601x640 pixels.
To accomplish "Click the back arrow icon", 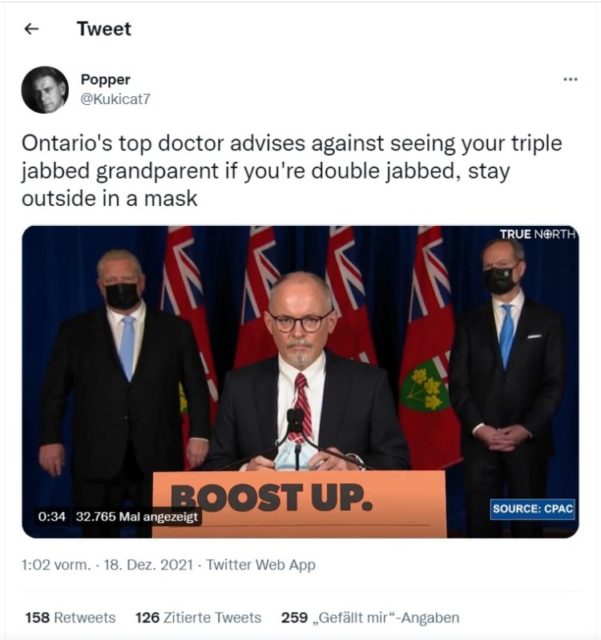I will (x=31, y=29).
